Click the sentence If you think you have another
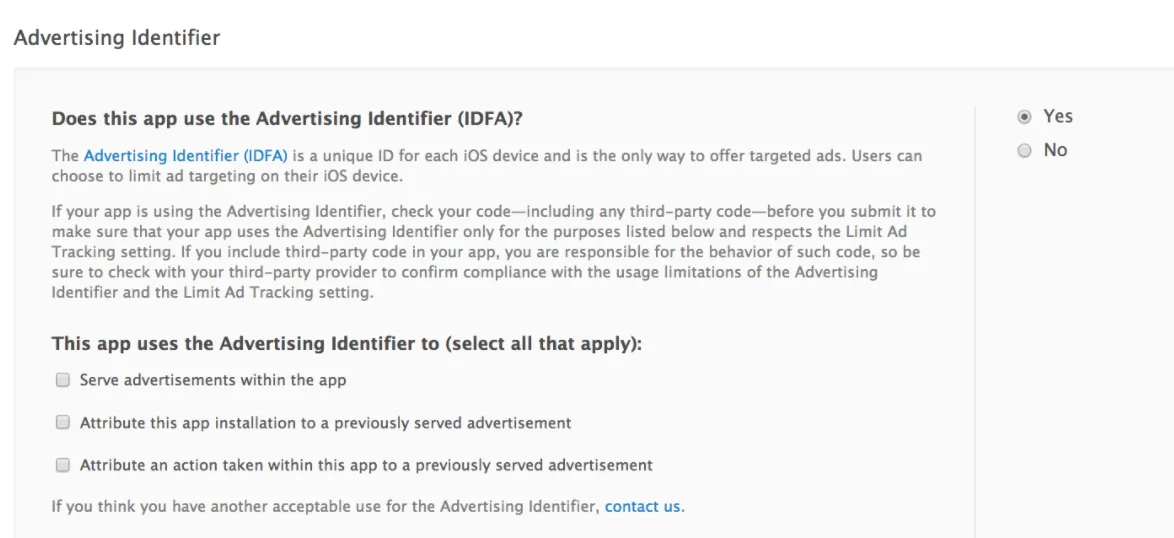Image resolution: width=1174 pixels, height=538 pixels. coord(326,507)
